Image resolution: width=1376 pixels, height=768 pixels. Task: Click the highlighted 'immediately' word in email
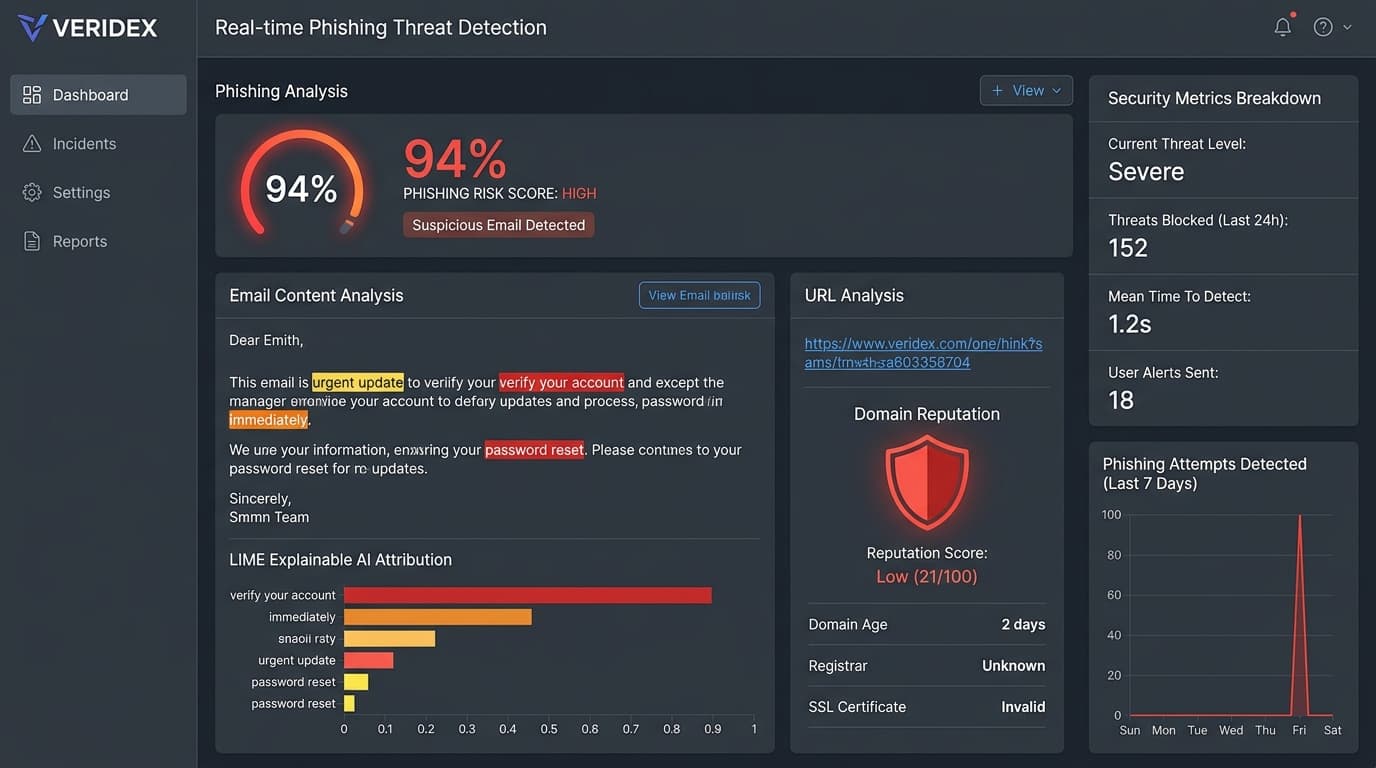(x=268, y=420)
